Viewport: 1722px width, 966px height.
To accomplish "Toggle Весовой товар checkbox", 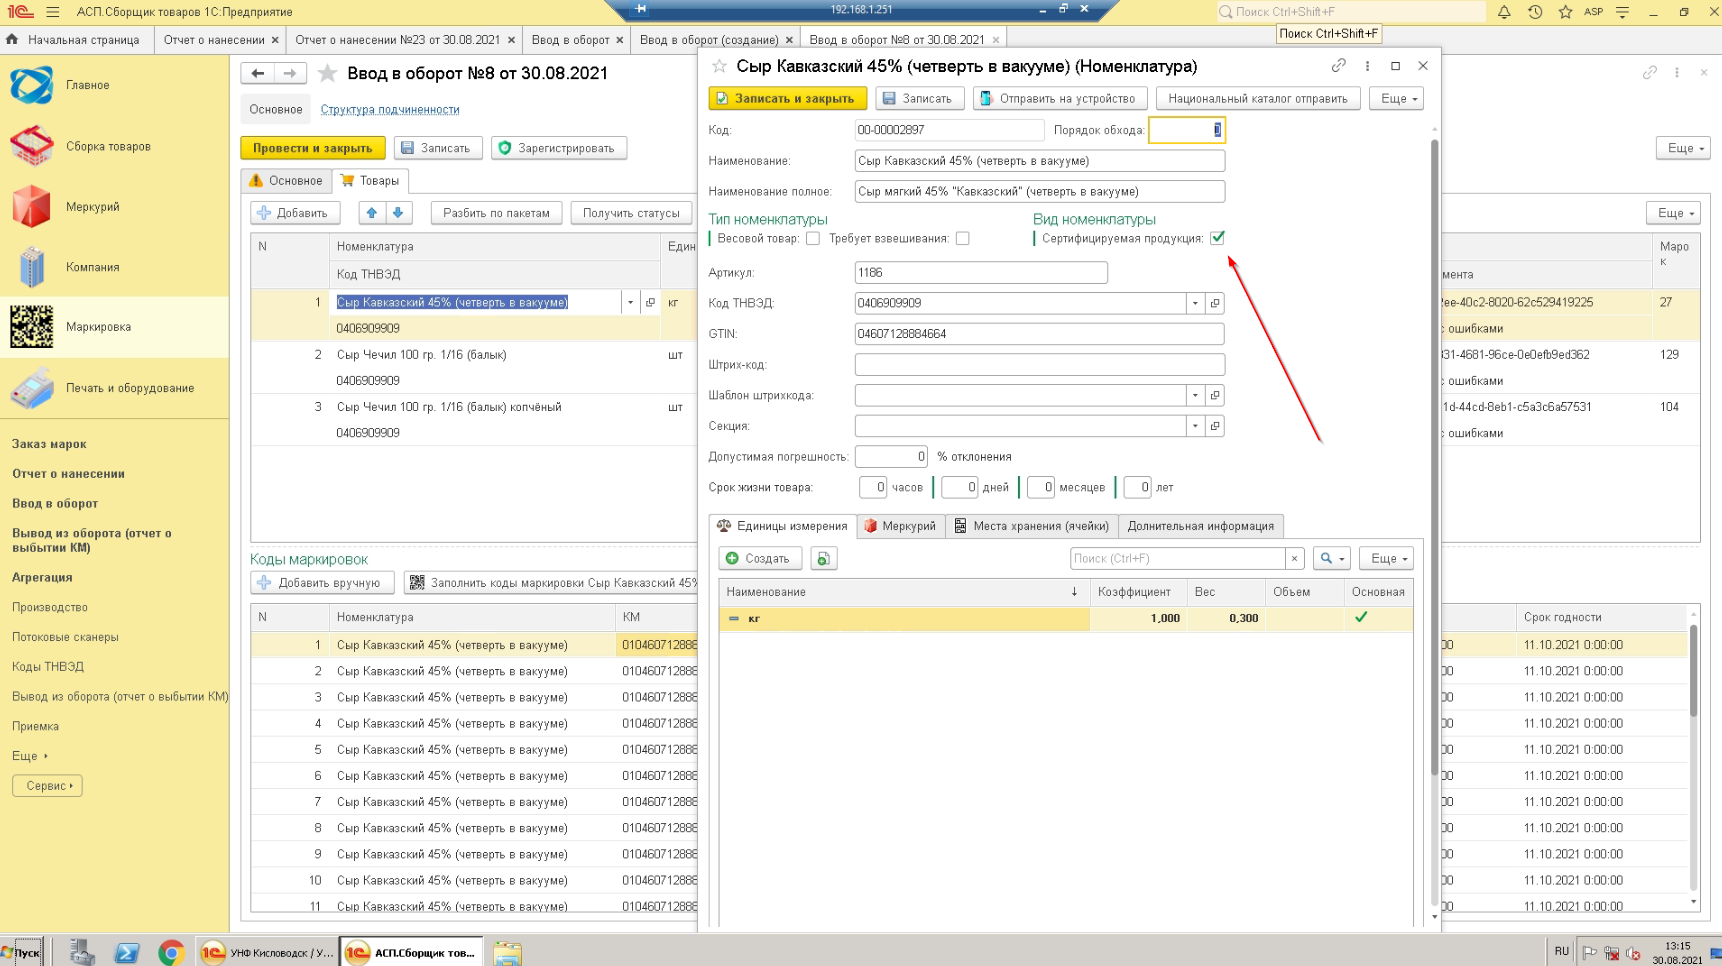I will 813,238.
